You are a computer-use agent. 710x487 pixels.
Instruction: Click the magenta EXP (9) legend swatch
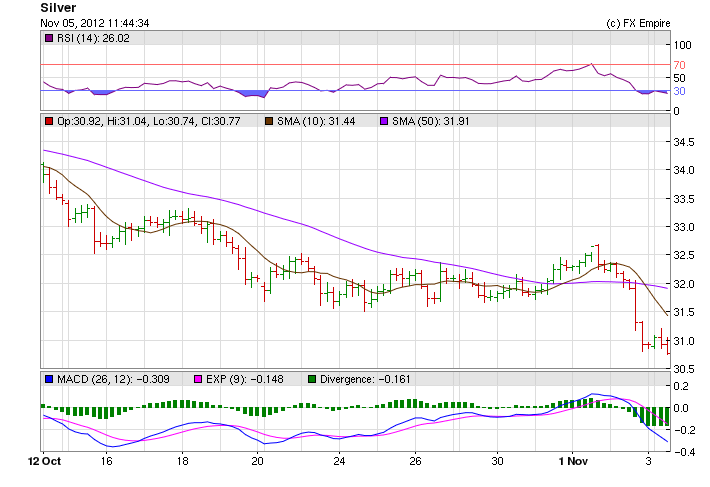pyautogui.click(x=197, y=379)
